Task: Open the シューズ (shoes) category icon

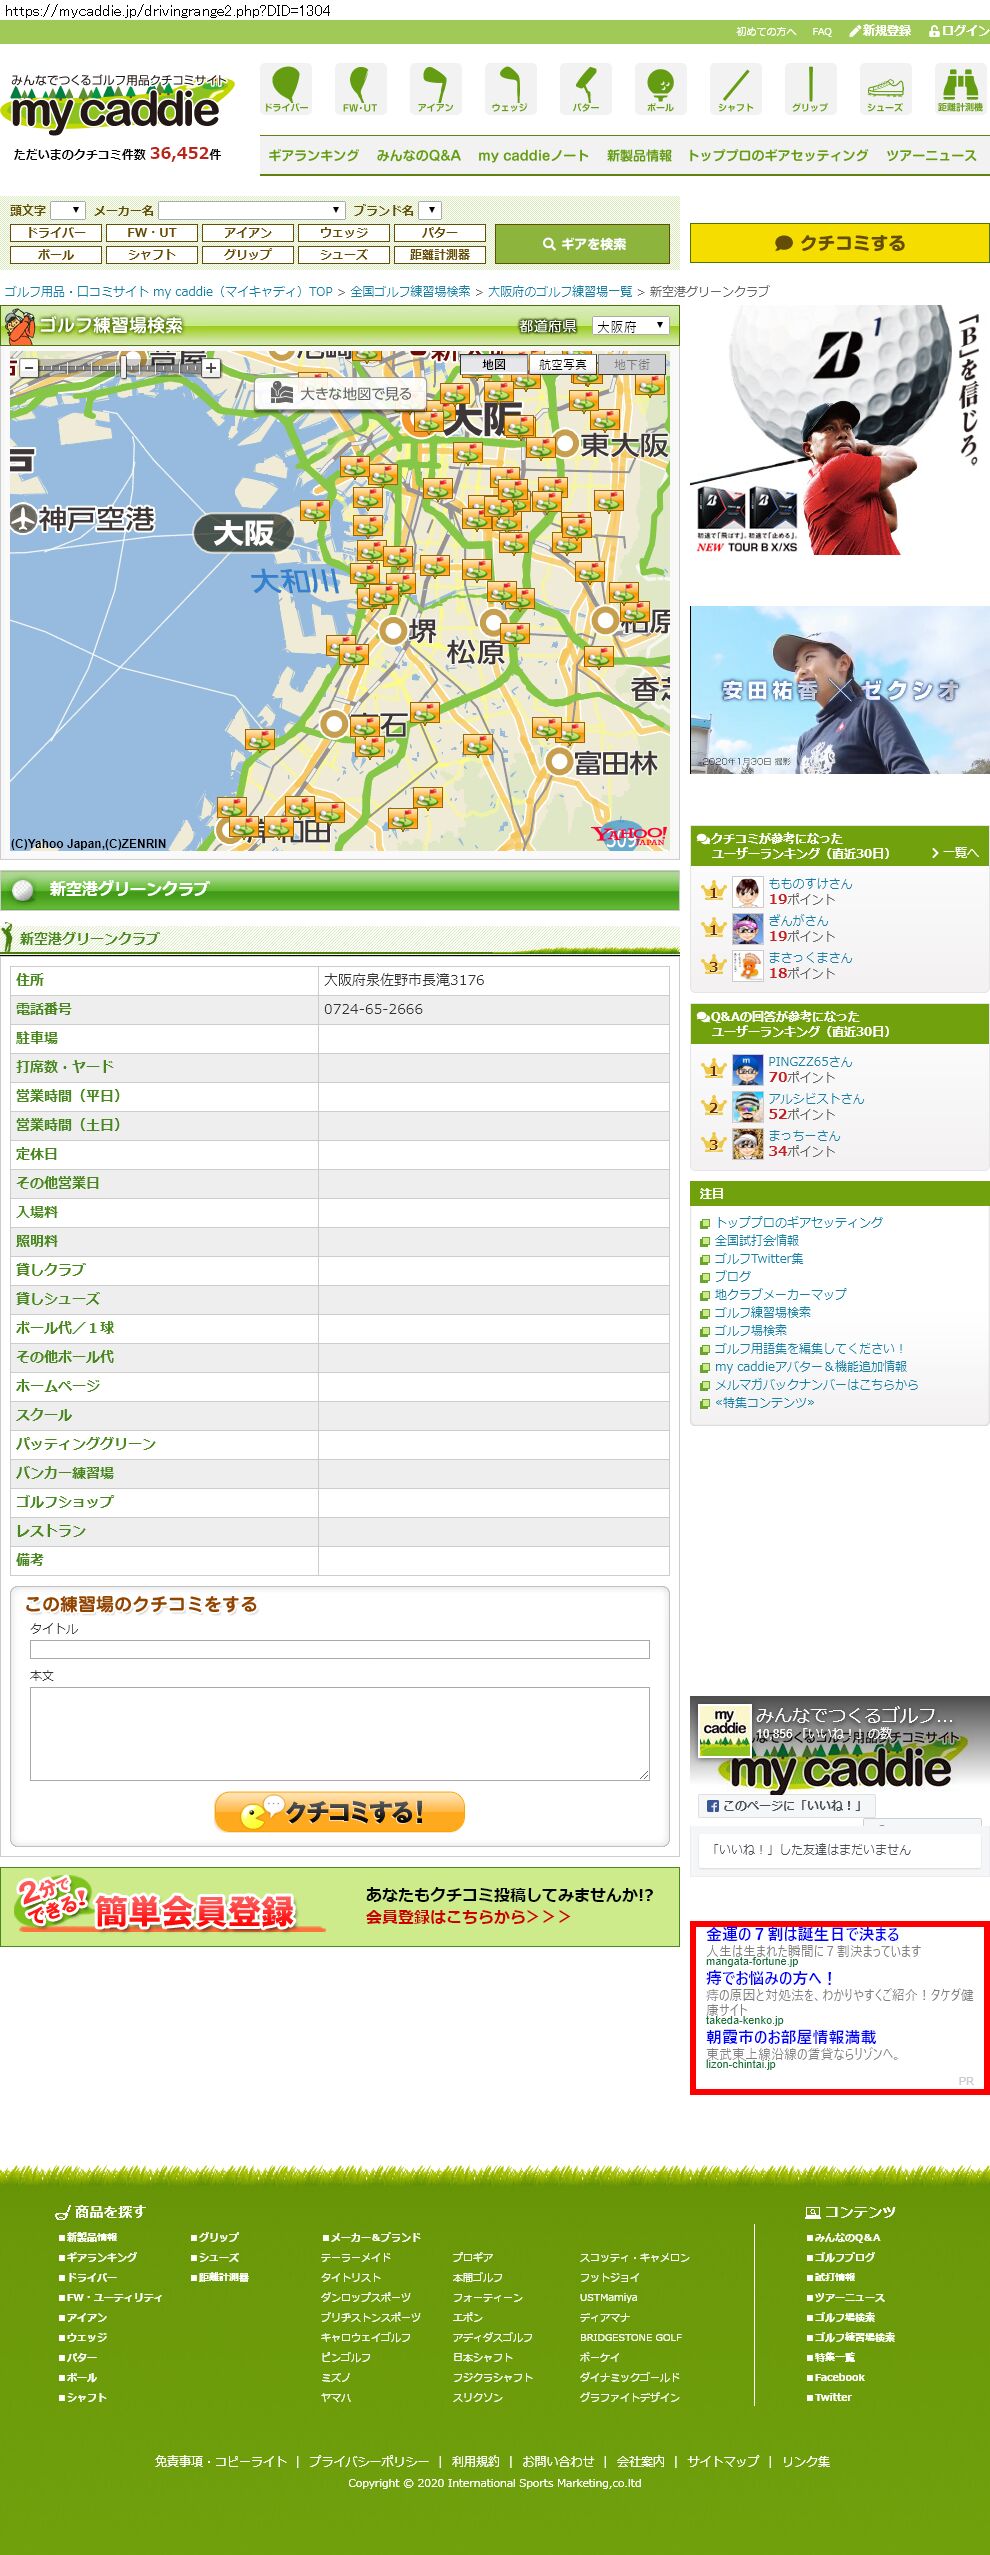Action: tap(885, 89)
